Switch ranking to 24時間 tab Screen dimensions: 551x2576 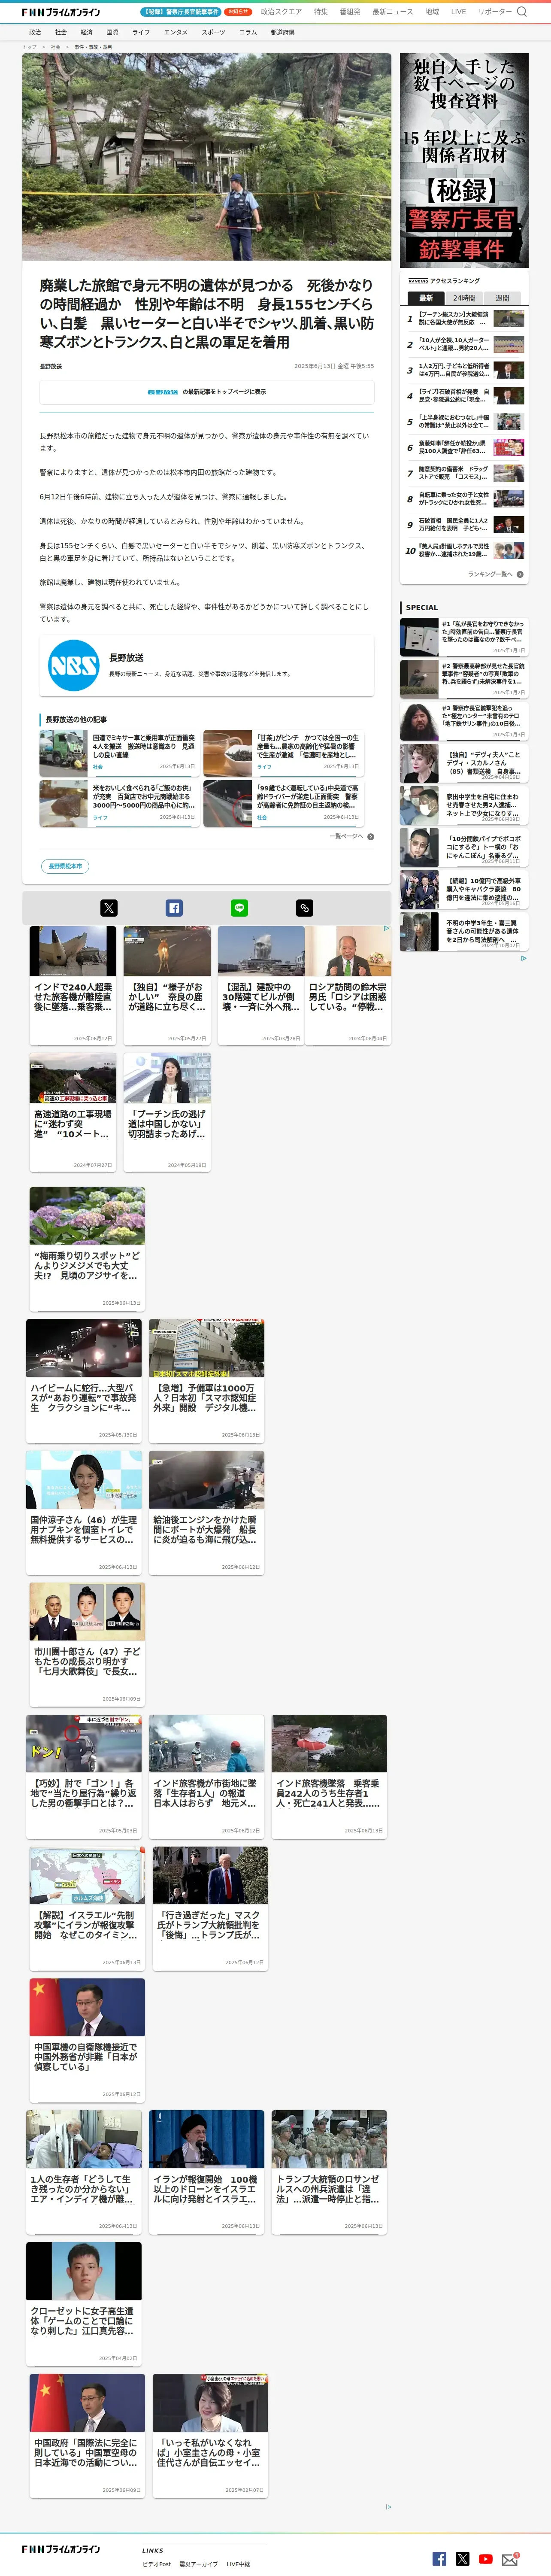[x=464, y=298]
